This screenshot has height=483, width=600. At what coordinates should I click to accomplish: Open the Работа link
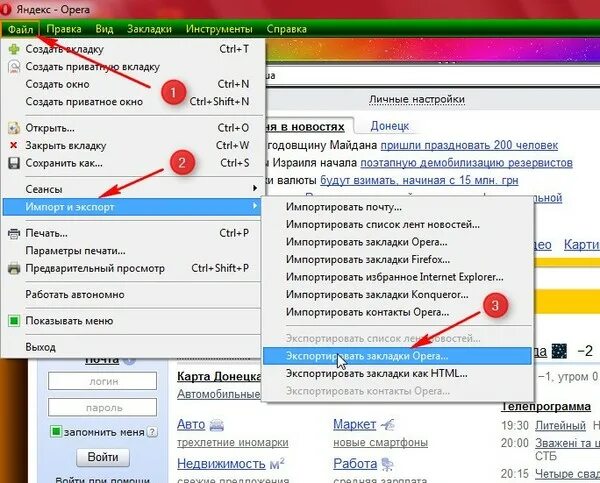pyautogui.click(x=355, y=464)
